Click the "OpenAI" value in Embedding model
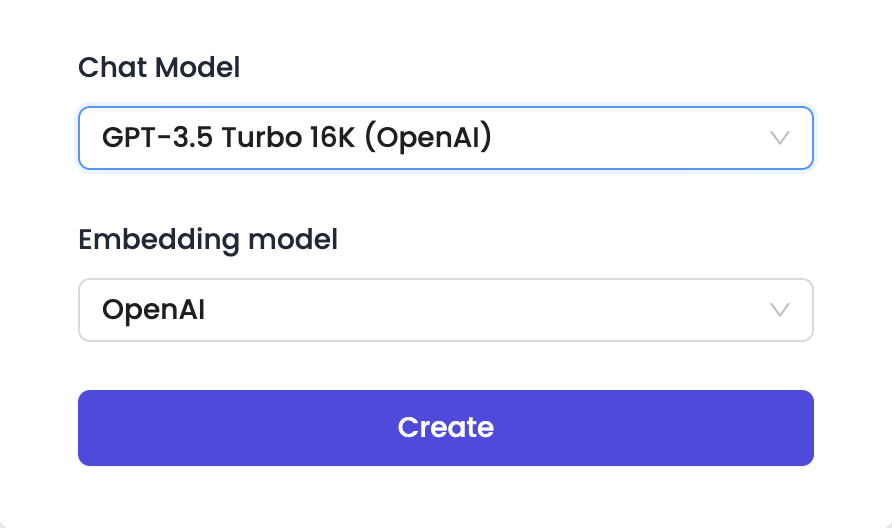This screenshot has width=892, height=528. pos(154,310)
